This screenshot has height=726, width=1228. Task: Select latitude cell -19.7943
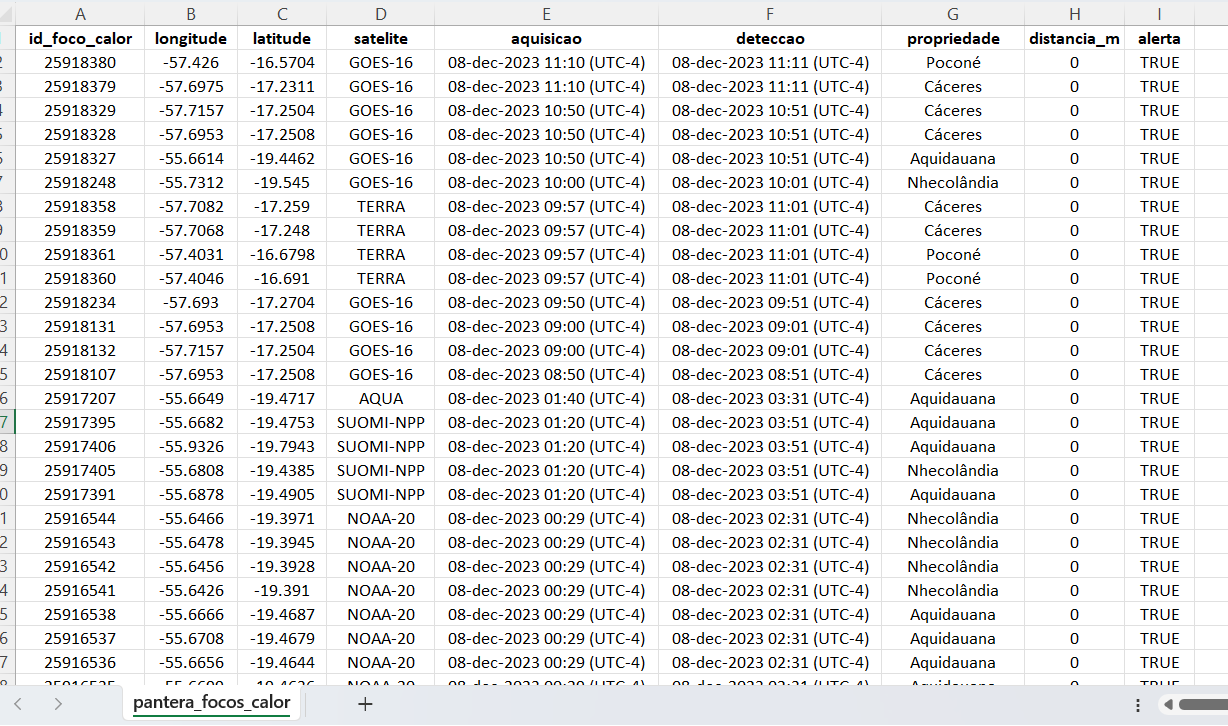(282, 446)
